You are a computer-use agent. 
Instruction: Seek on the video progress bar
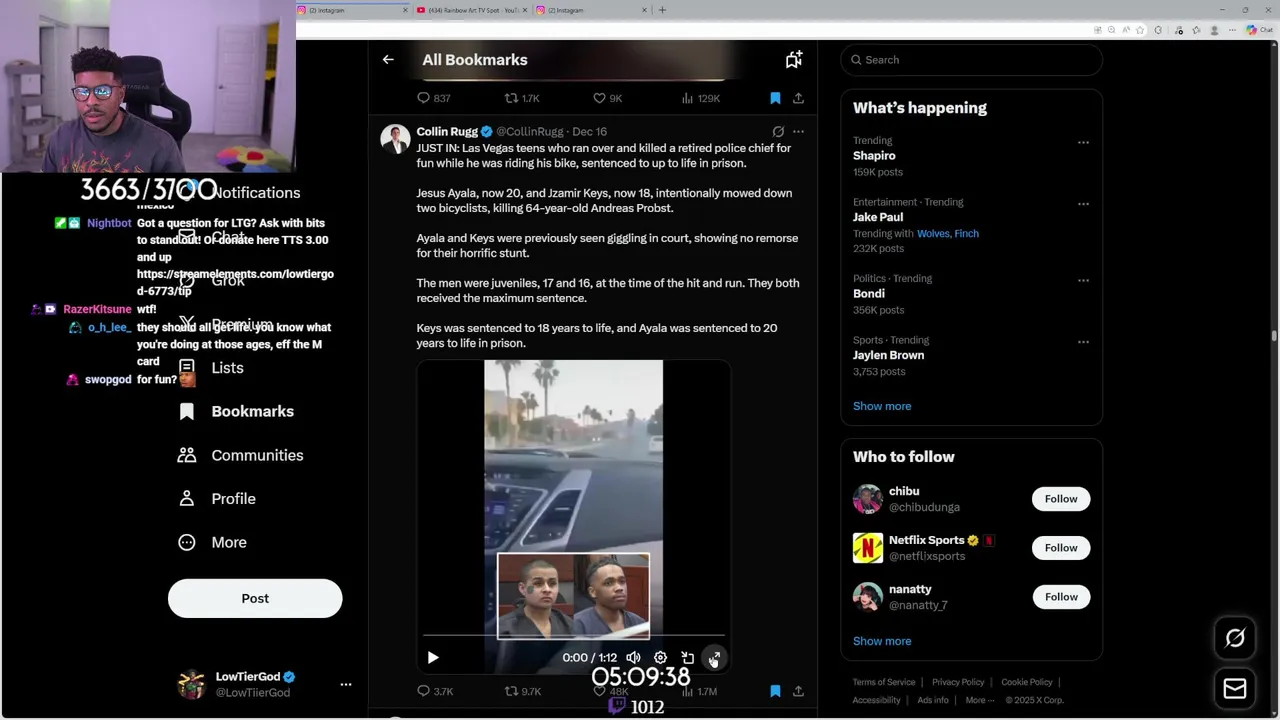[x=573, y=636]
